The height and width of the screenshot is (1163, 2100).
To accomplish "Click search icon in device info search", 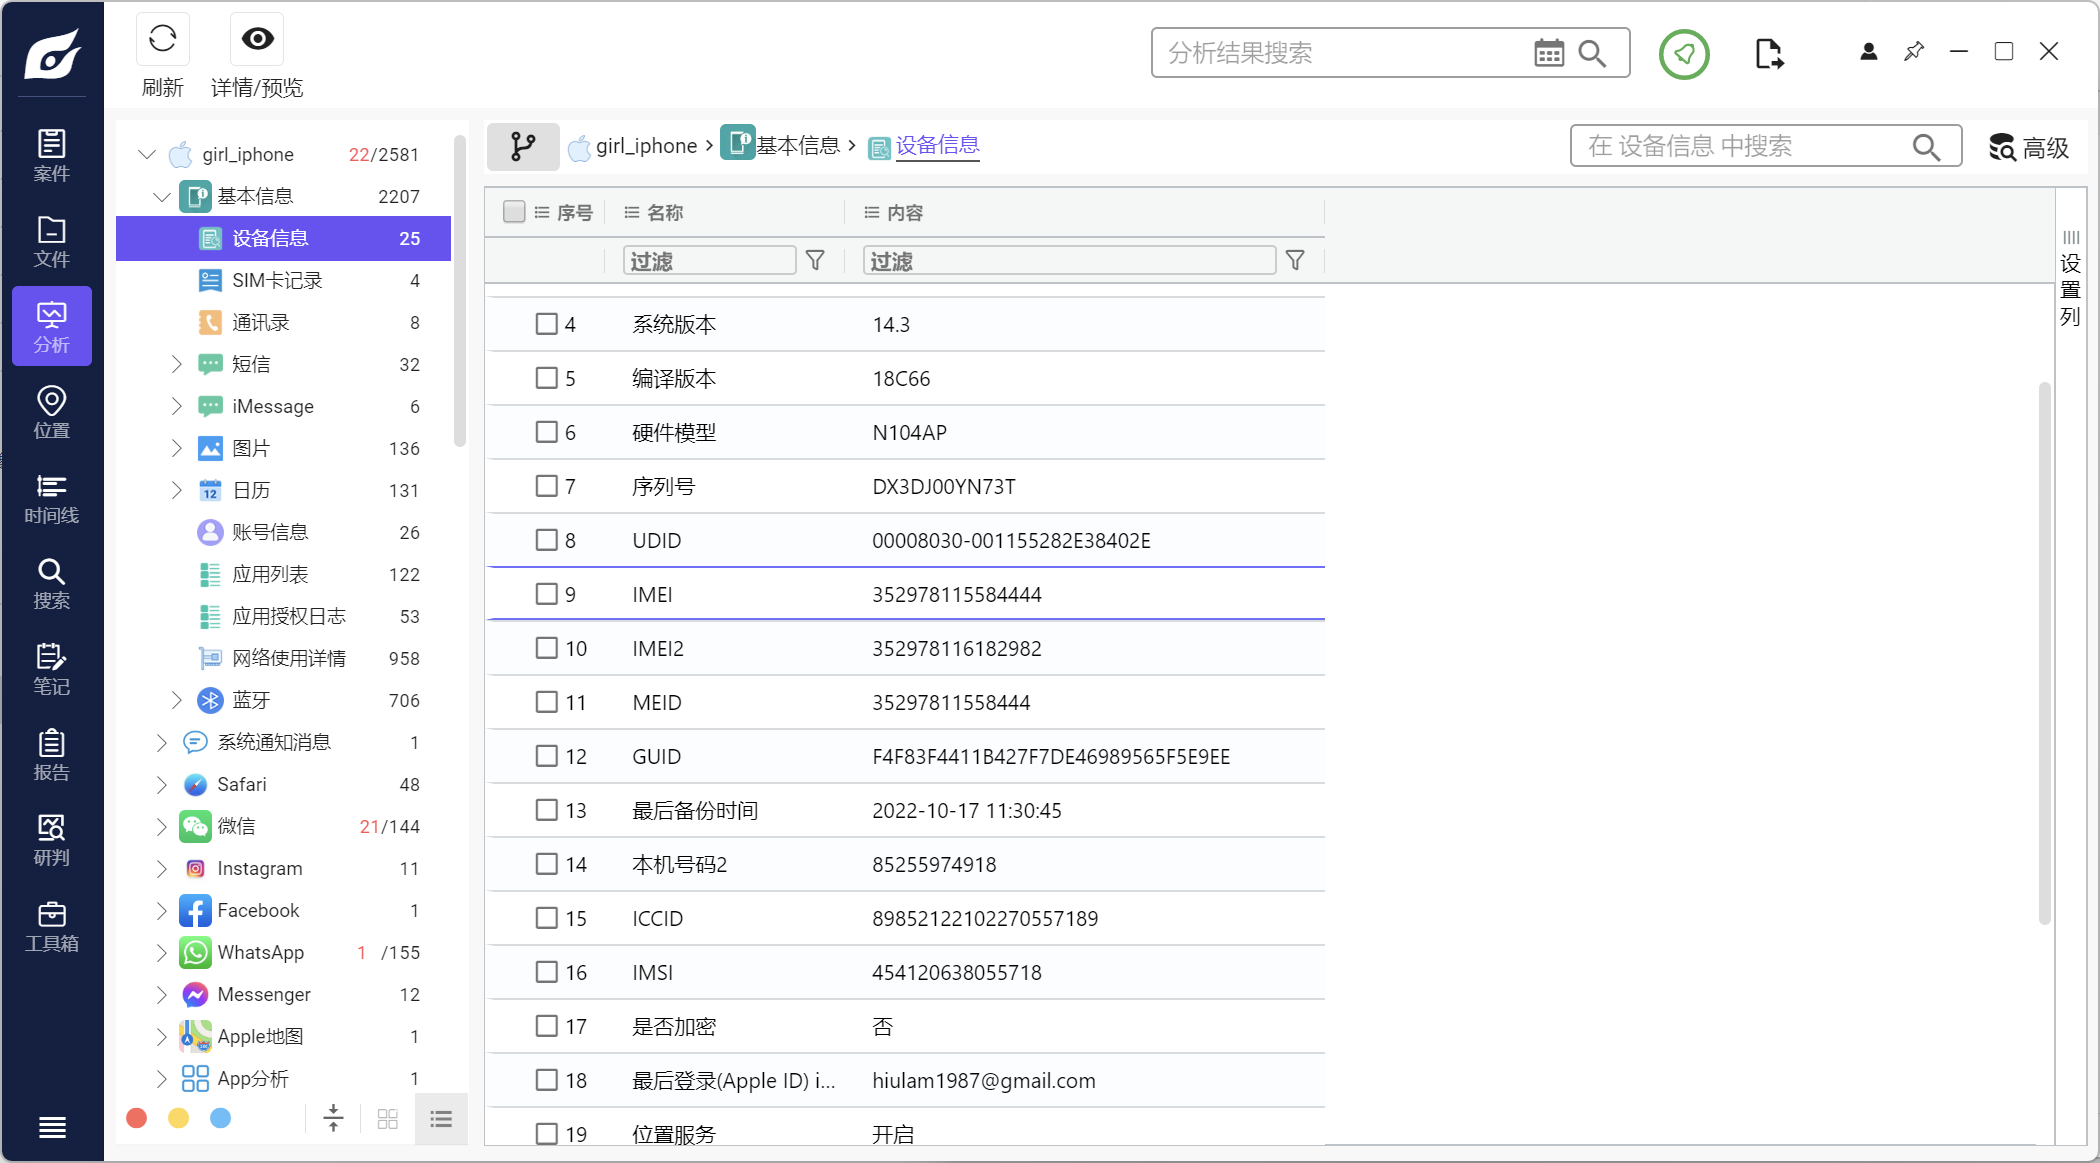I will [x=1926, y=147].
